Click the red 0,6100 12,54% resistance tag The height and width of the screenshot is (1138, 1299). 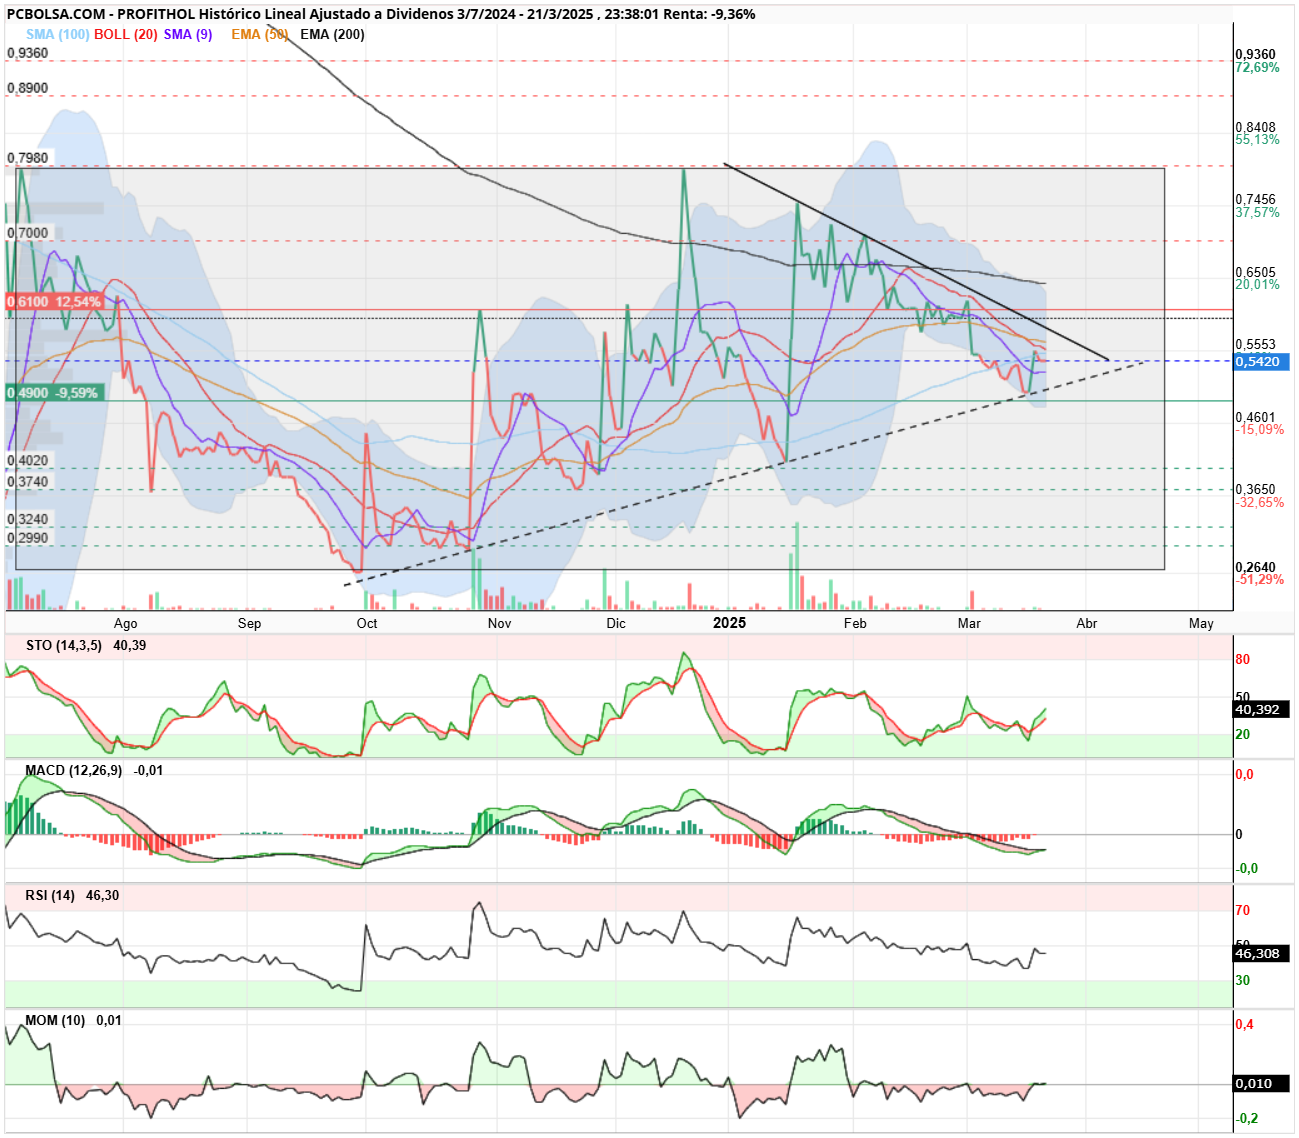pyautogui.click(x=54, y=301)
